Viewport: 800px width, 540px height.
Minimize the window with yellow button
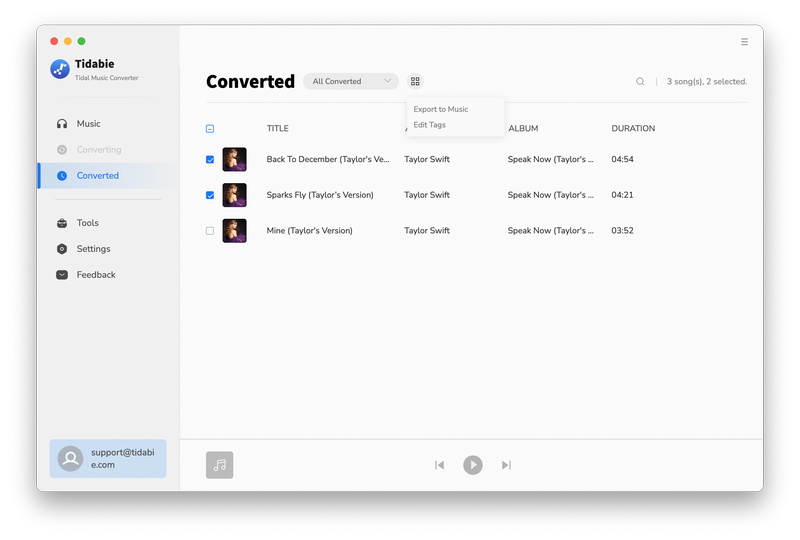coord(68,41)
